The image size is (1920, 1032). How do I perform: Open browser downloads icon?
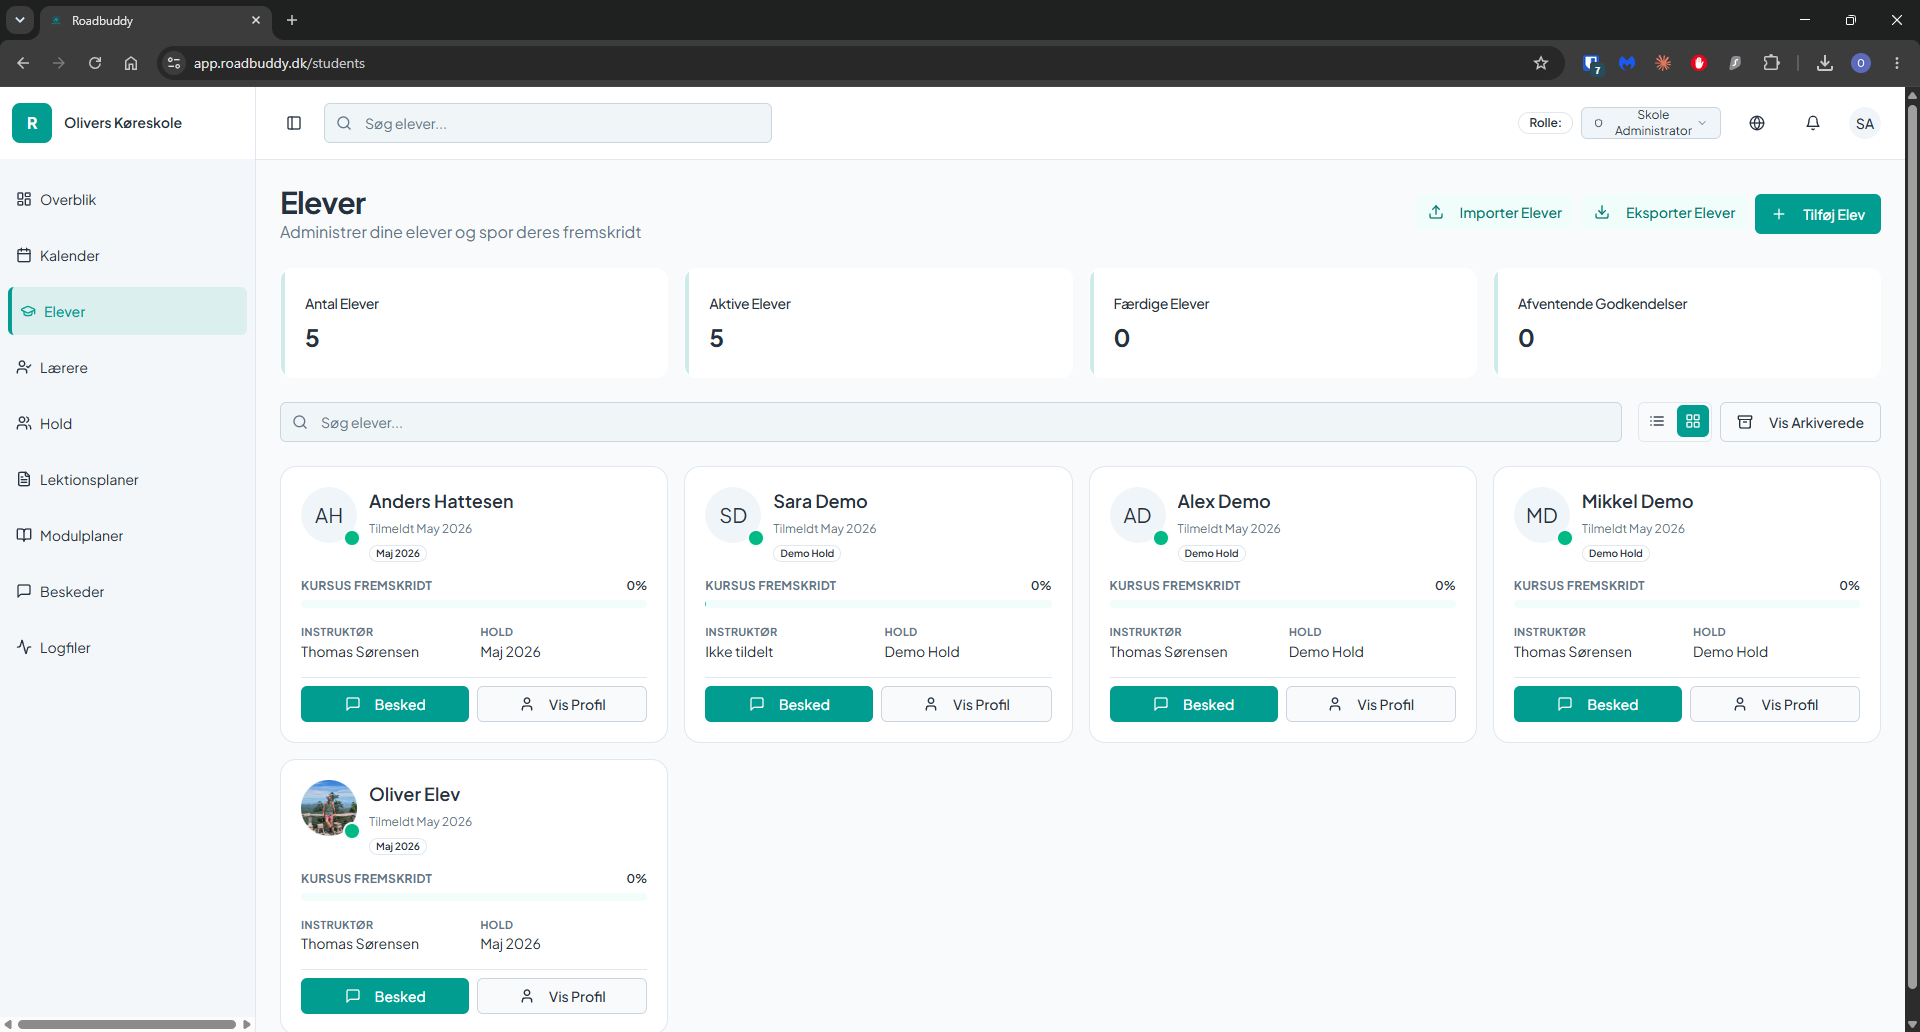1825,63
